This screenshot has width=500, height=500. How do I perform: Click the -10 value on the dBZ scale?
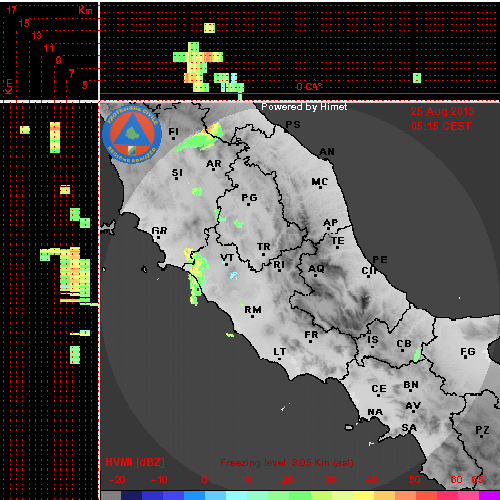tap(159, 480)
